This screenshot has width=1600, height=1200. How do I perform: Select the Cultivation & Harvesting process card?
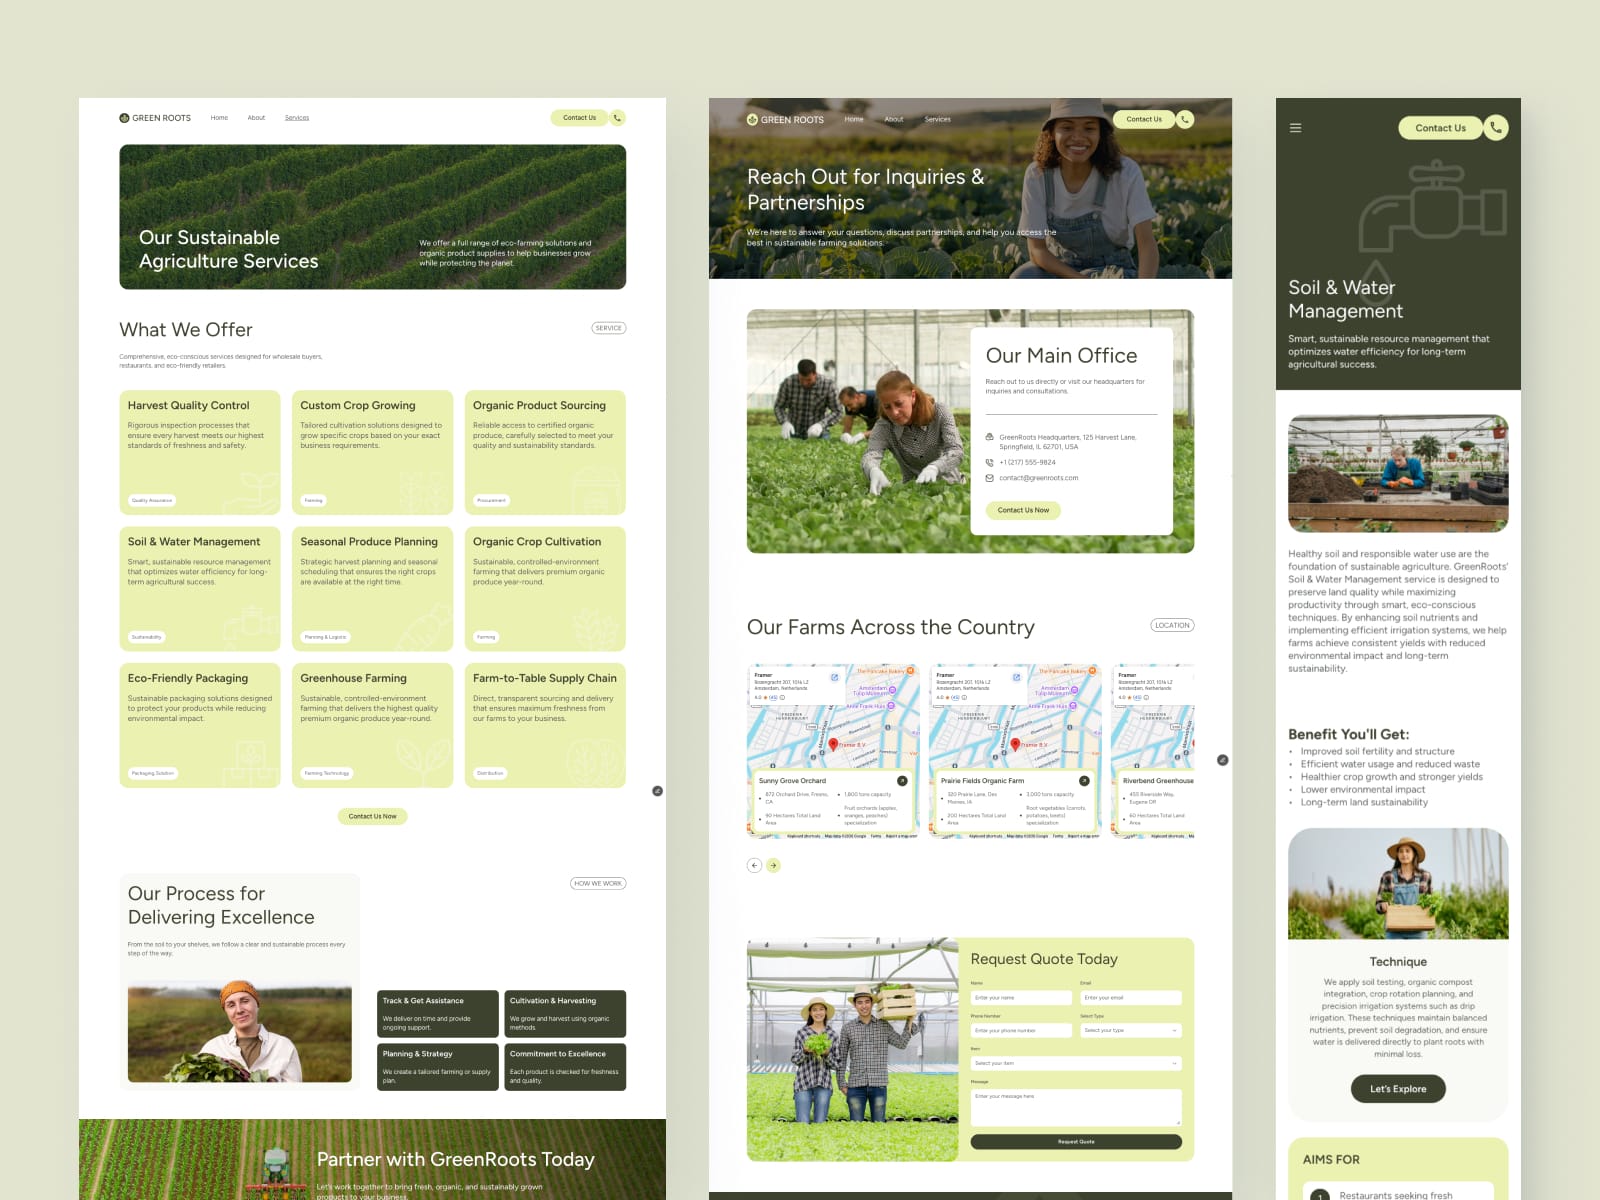point(565,1014)
